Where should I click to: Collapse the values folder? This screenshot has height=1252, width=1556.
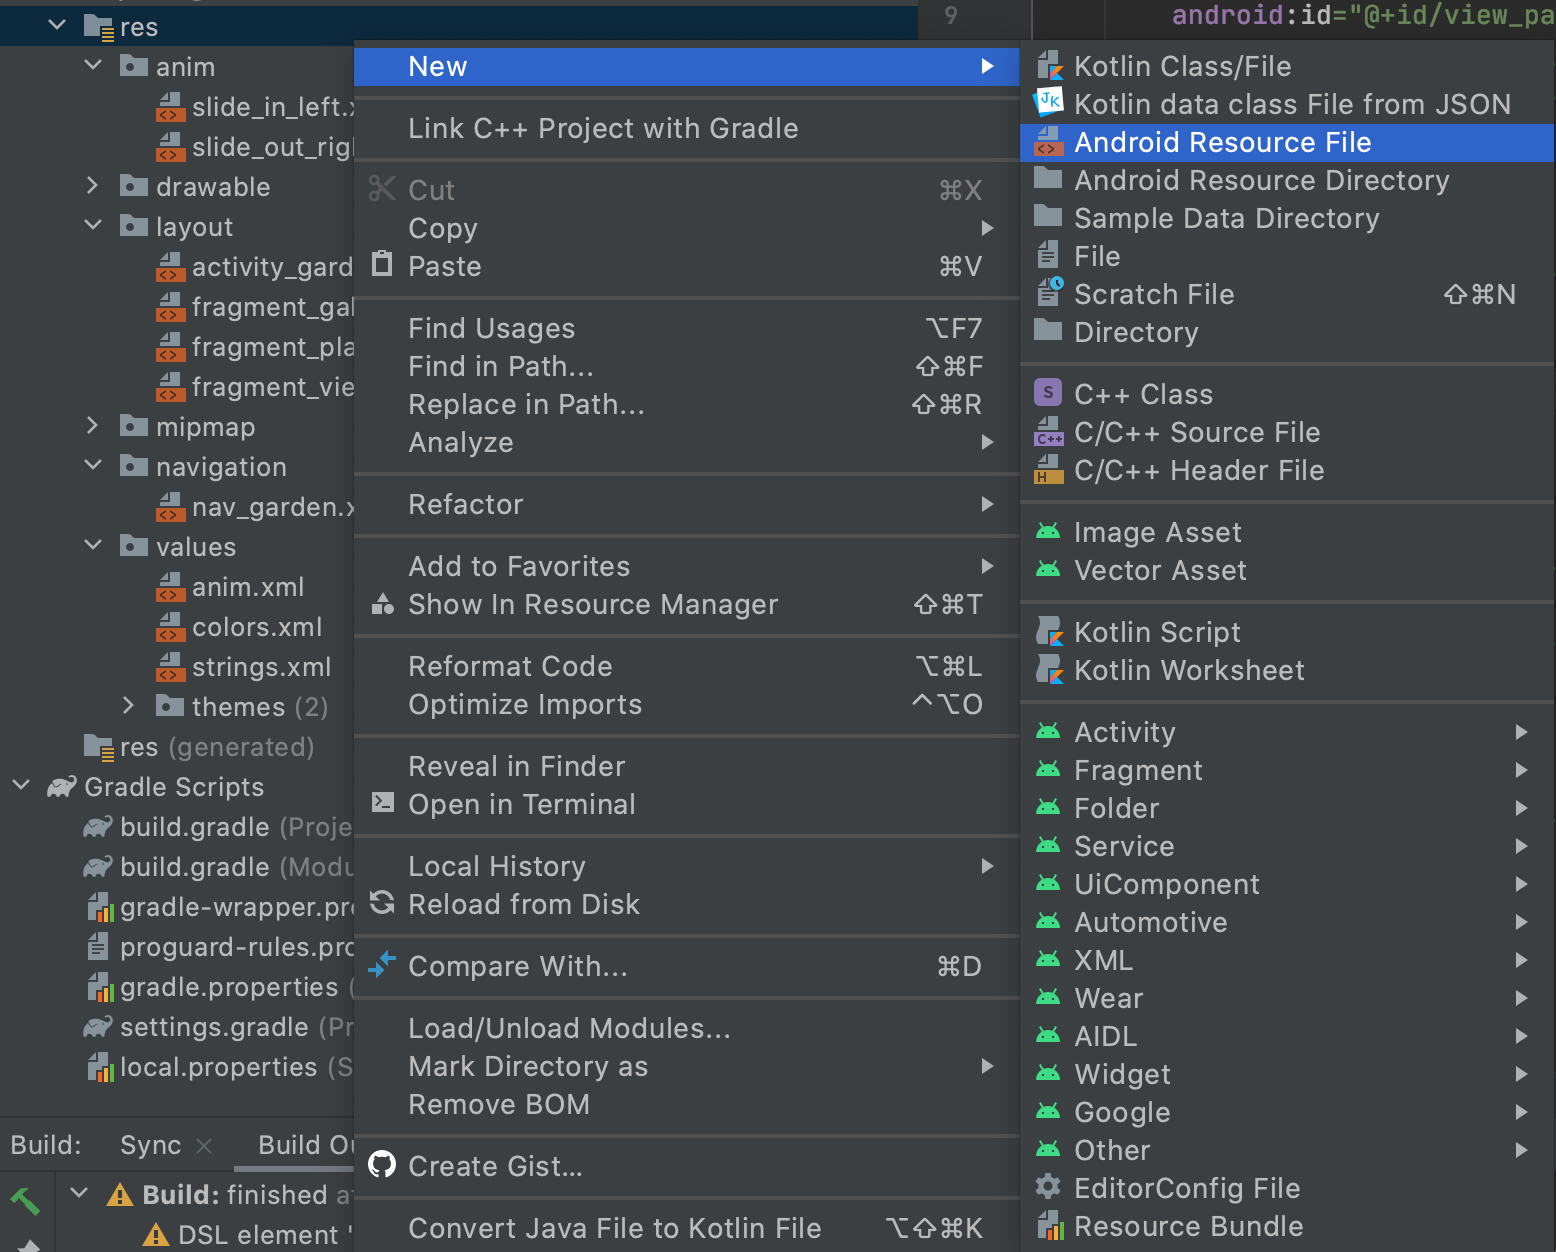93,546
